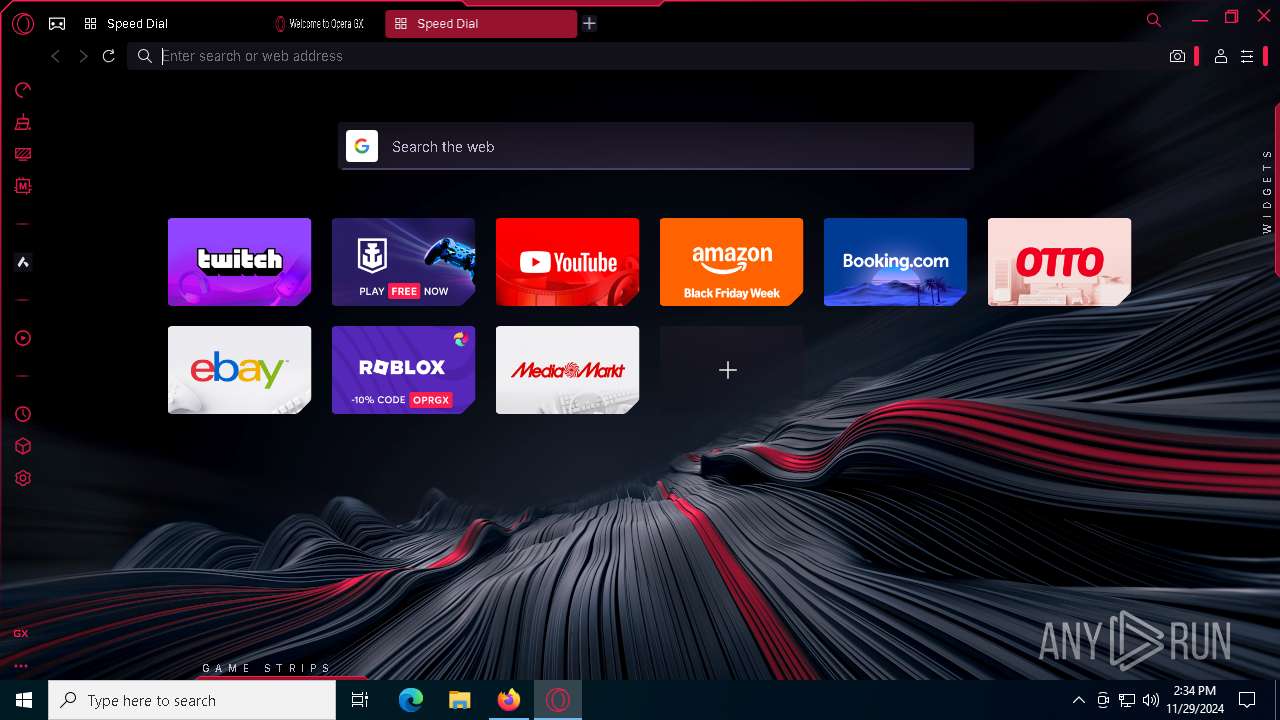Image resolution: width=1280 pixels, height=720 pixels.
Task: Open the taskbar clock showing 2:34 PM
Action: [x=1194, y=700]
